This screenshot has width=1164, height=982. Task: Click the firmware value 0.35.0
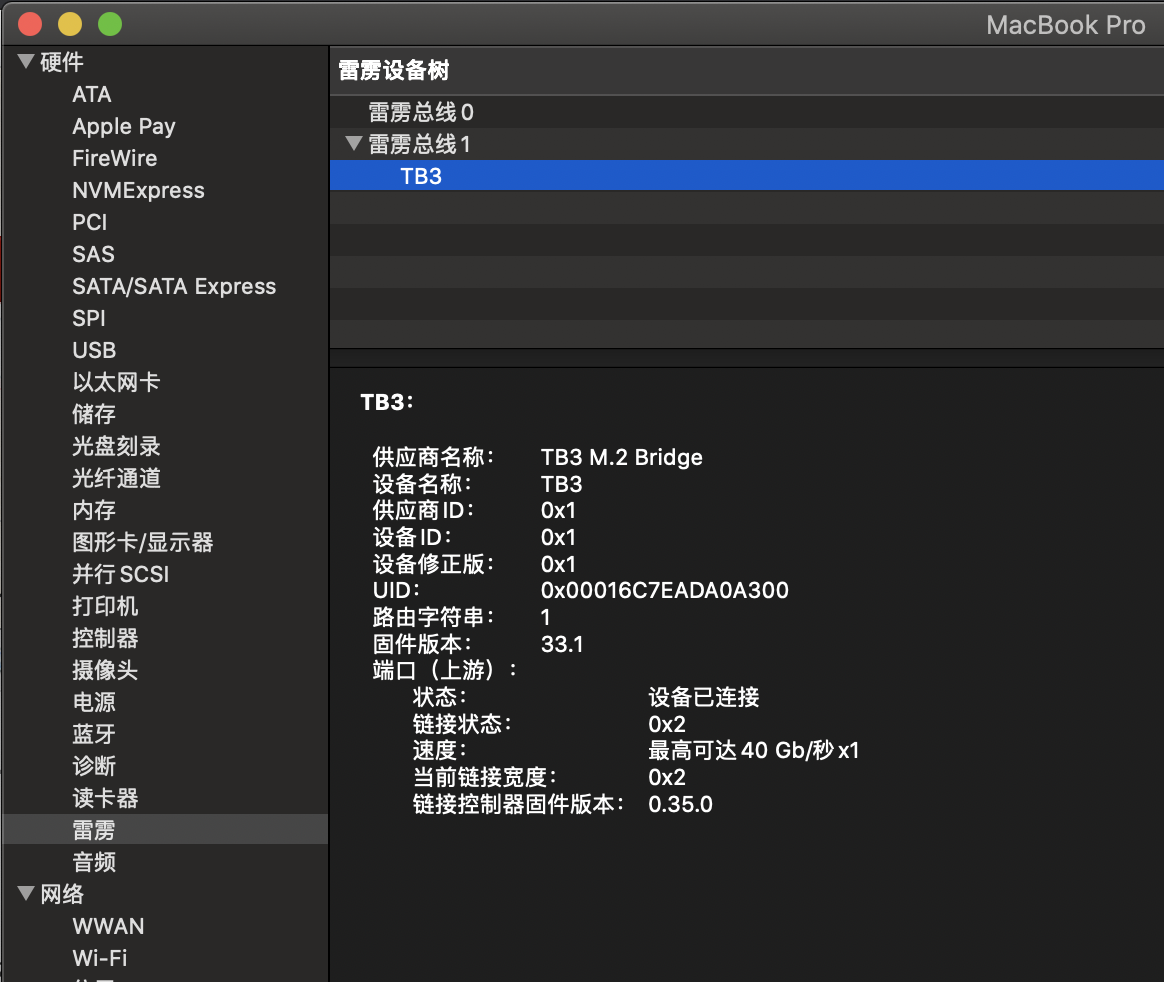pos(680,804)
